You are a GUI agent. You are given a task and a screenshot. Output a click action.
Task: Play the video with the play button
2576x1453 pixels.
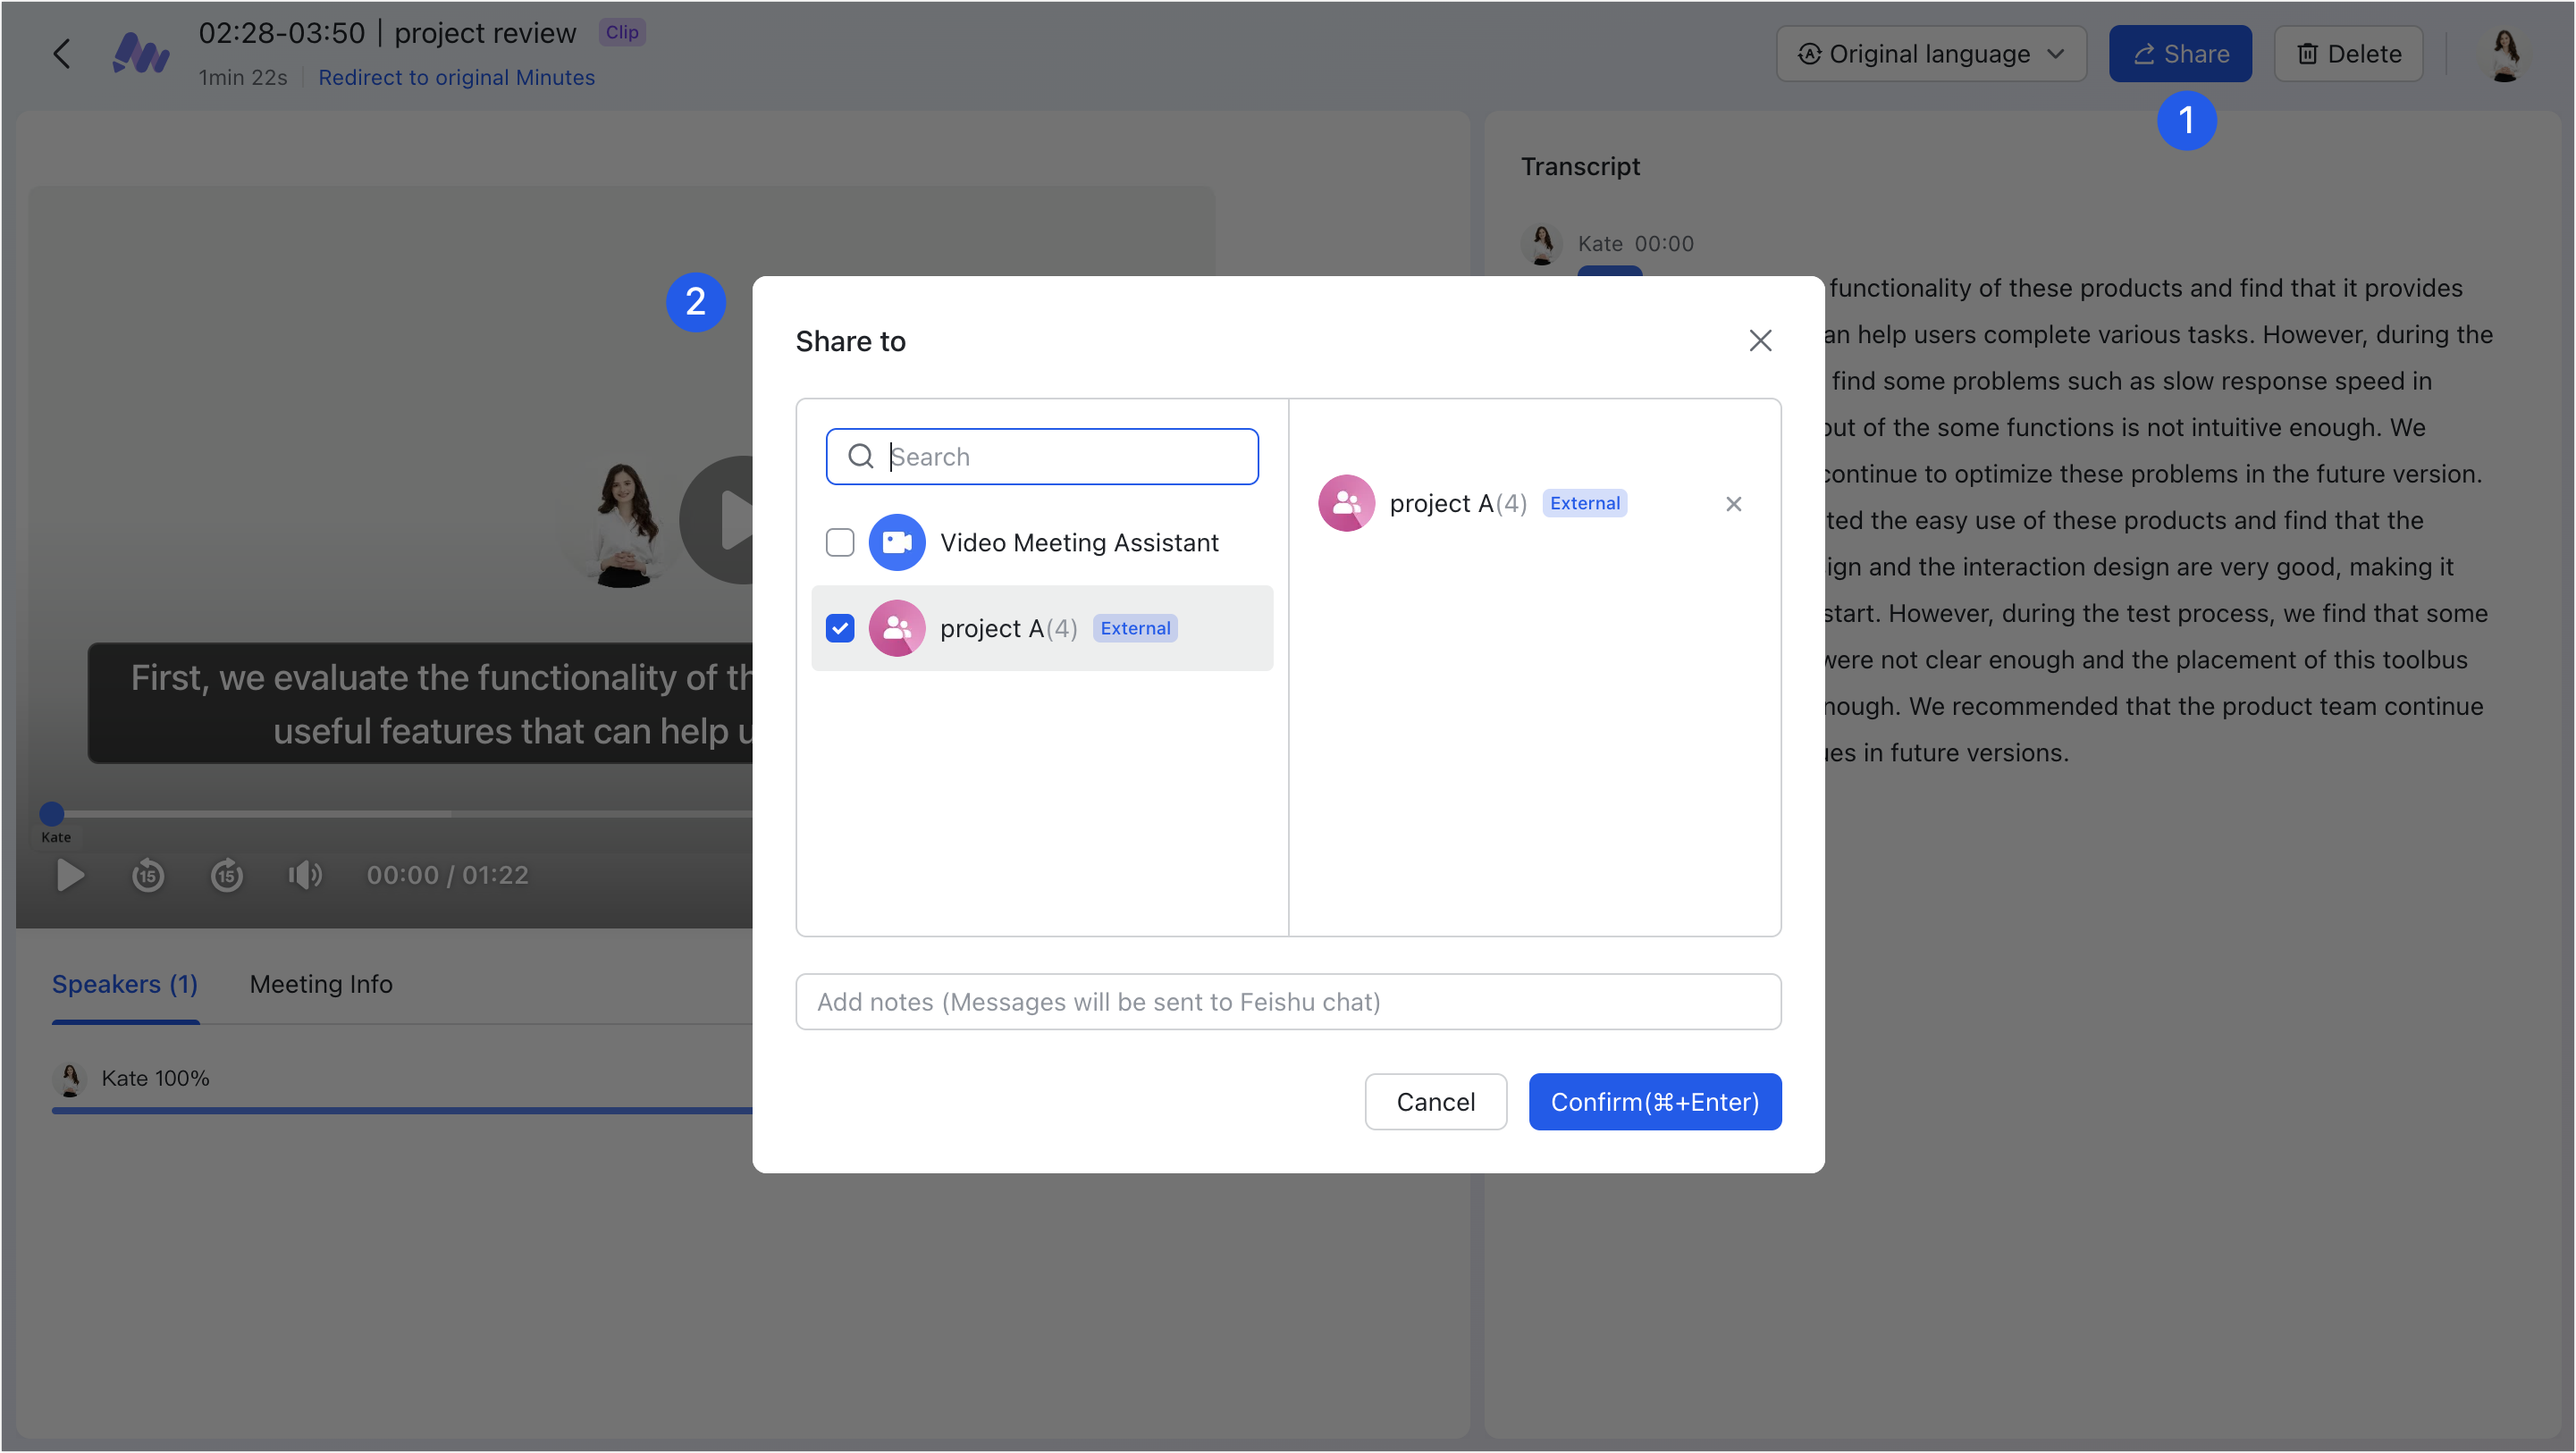69,875
